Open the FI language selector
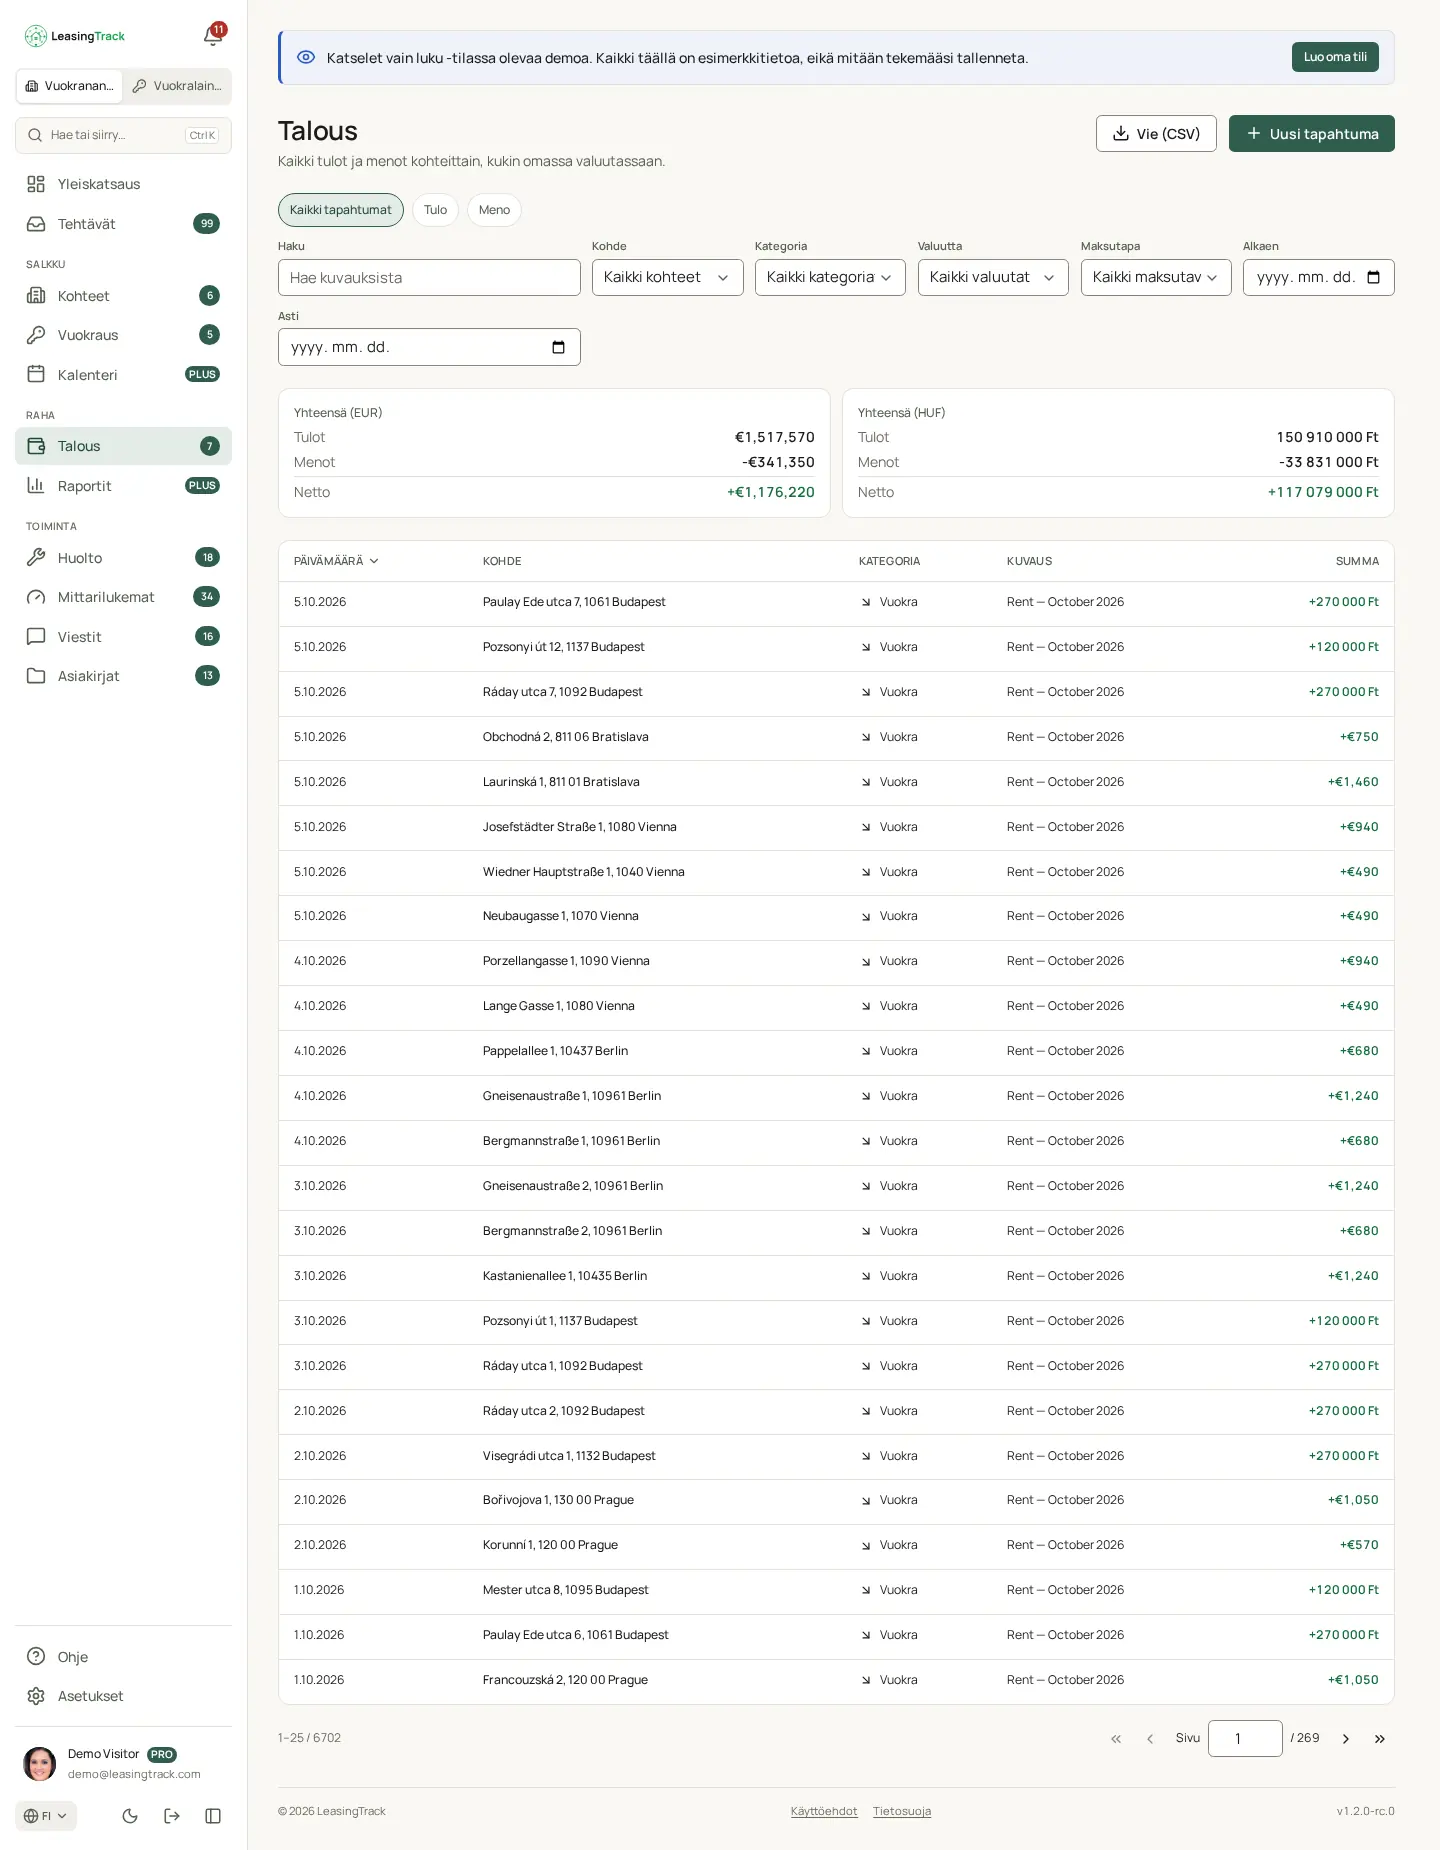This screenshot has height=1850, width=1440. coord(46,1816)
